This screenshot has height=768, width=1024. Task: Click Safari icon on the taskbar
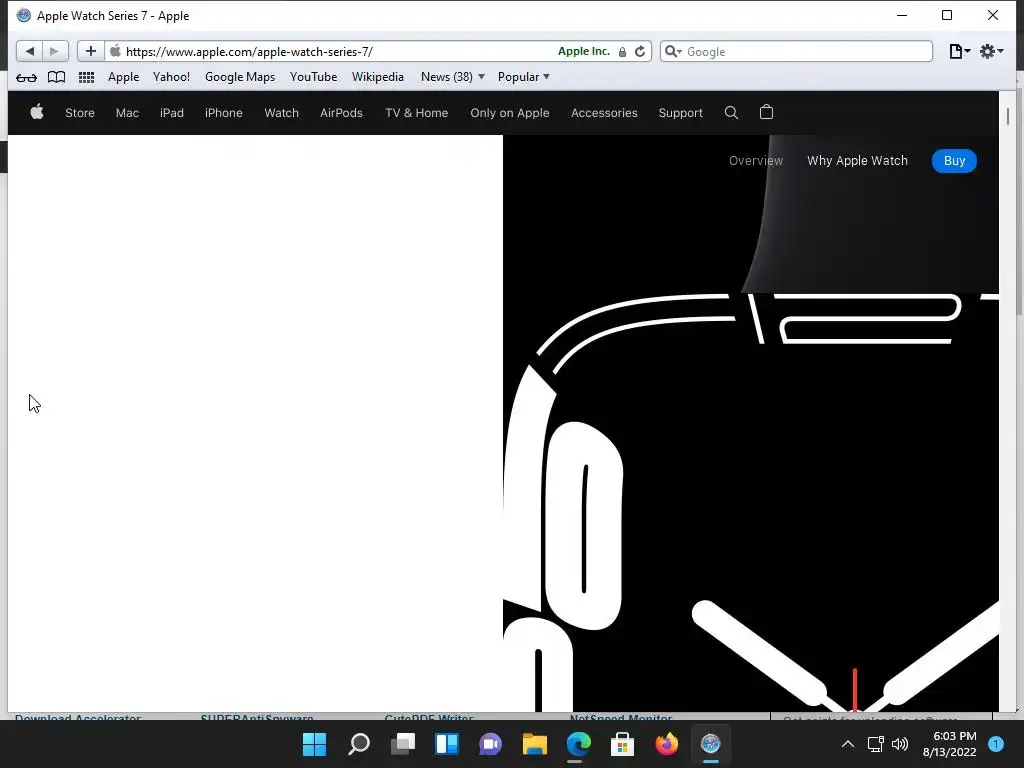(711, 744)
